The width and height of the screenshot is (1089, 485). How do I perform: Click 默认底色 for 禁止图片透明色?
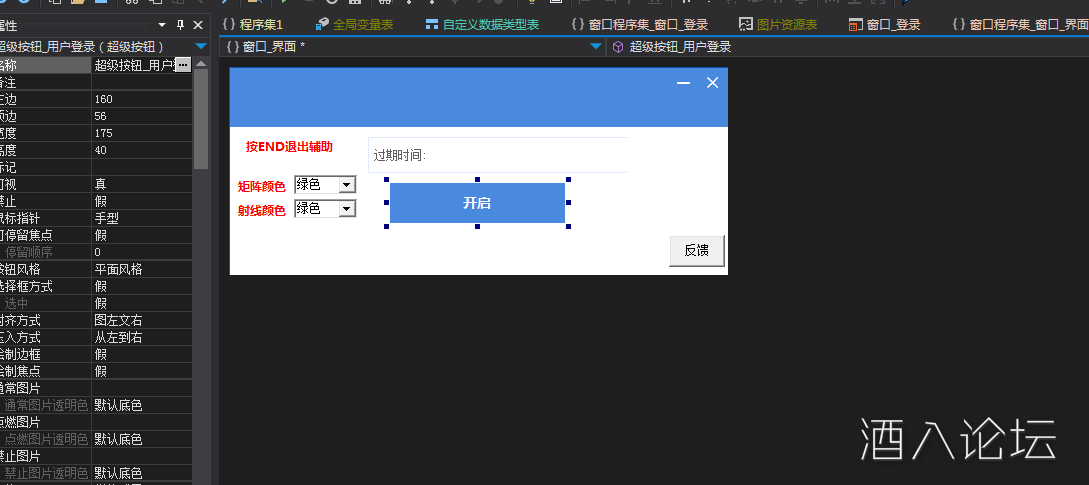click(142, 473)
